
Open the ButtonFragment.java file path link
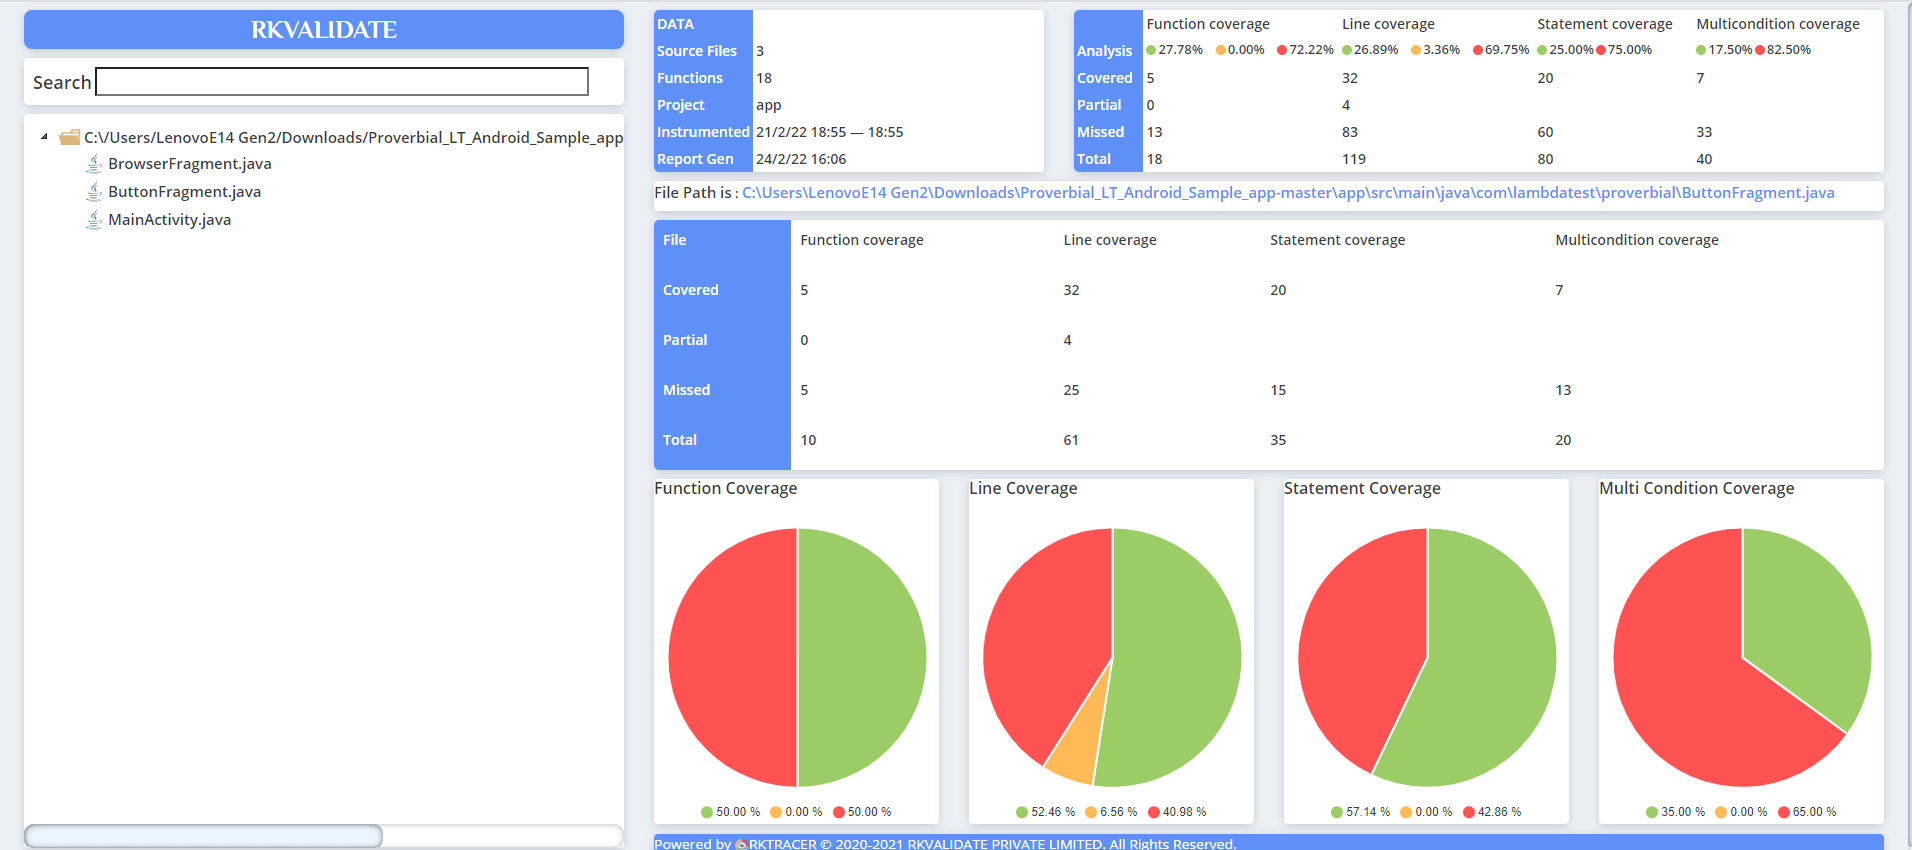(1287, 193)
